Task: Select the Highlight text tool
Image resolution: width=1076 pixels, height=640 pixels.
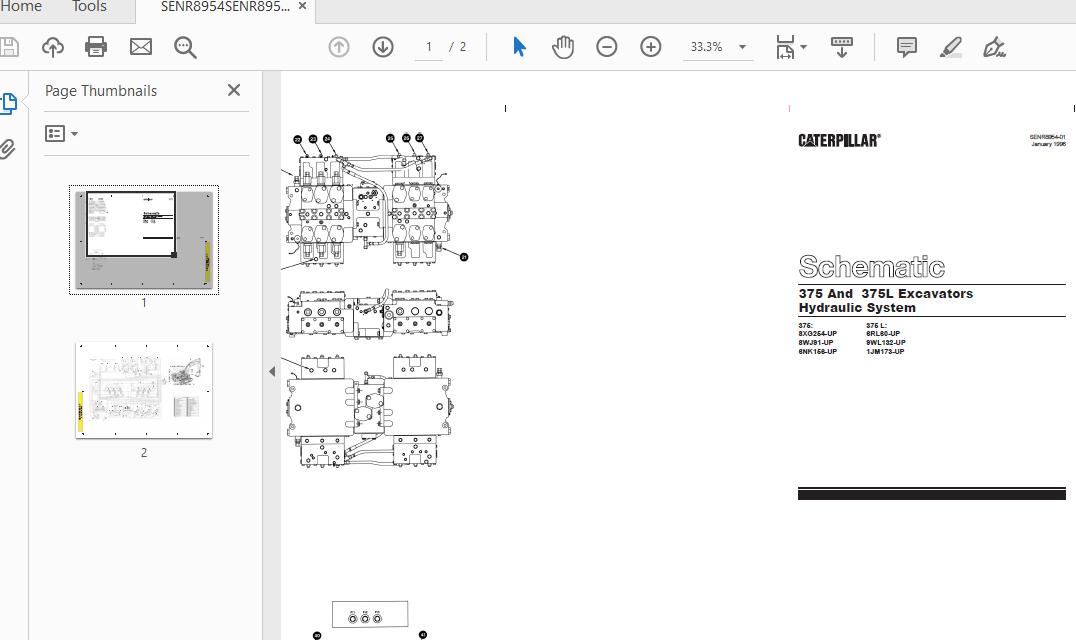Action: pyautogui.click(x=950, y=47)
